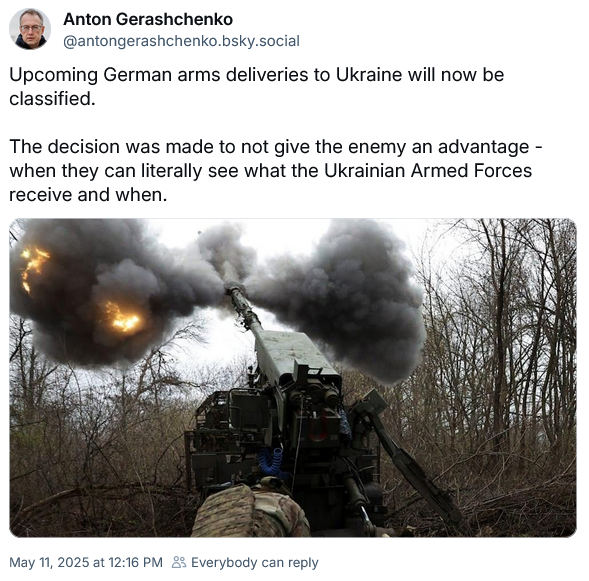Click the paragraph starting 'The decision was made'
The image size is (589, 581).
(x=275, y=171)
